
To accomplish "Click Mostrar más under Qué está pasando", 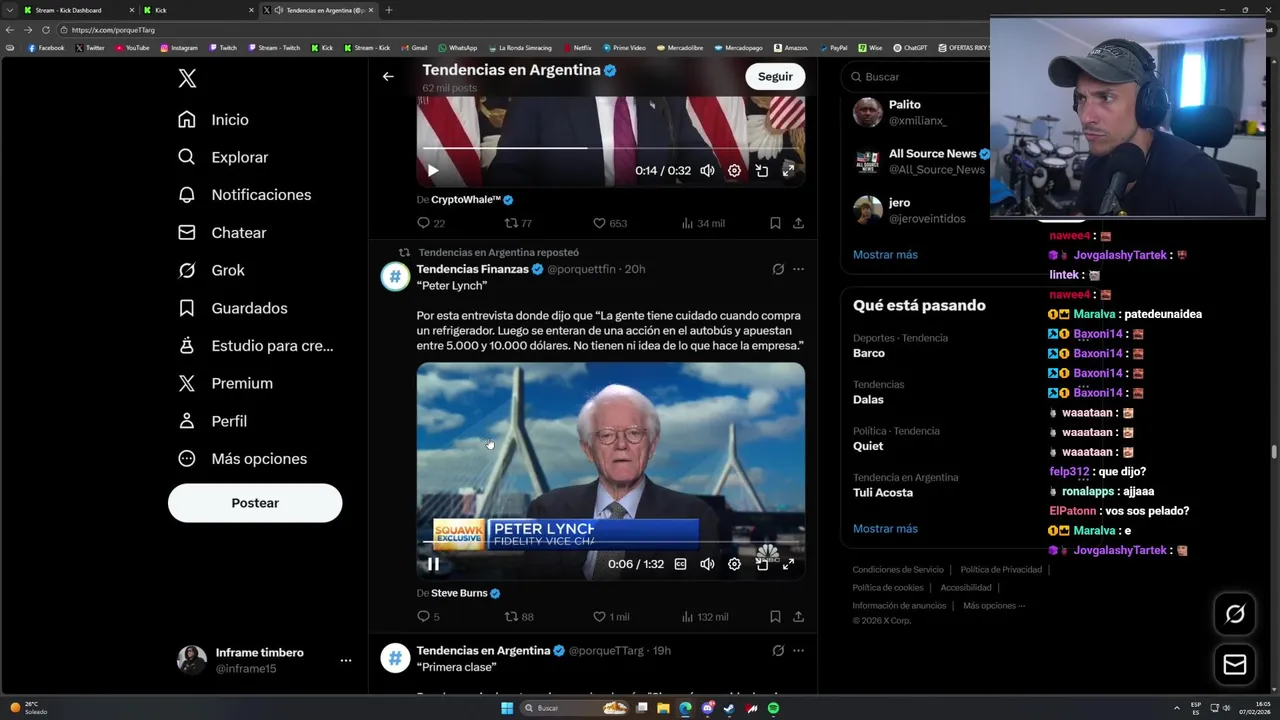I will 885,529.
